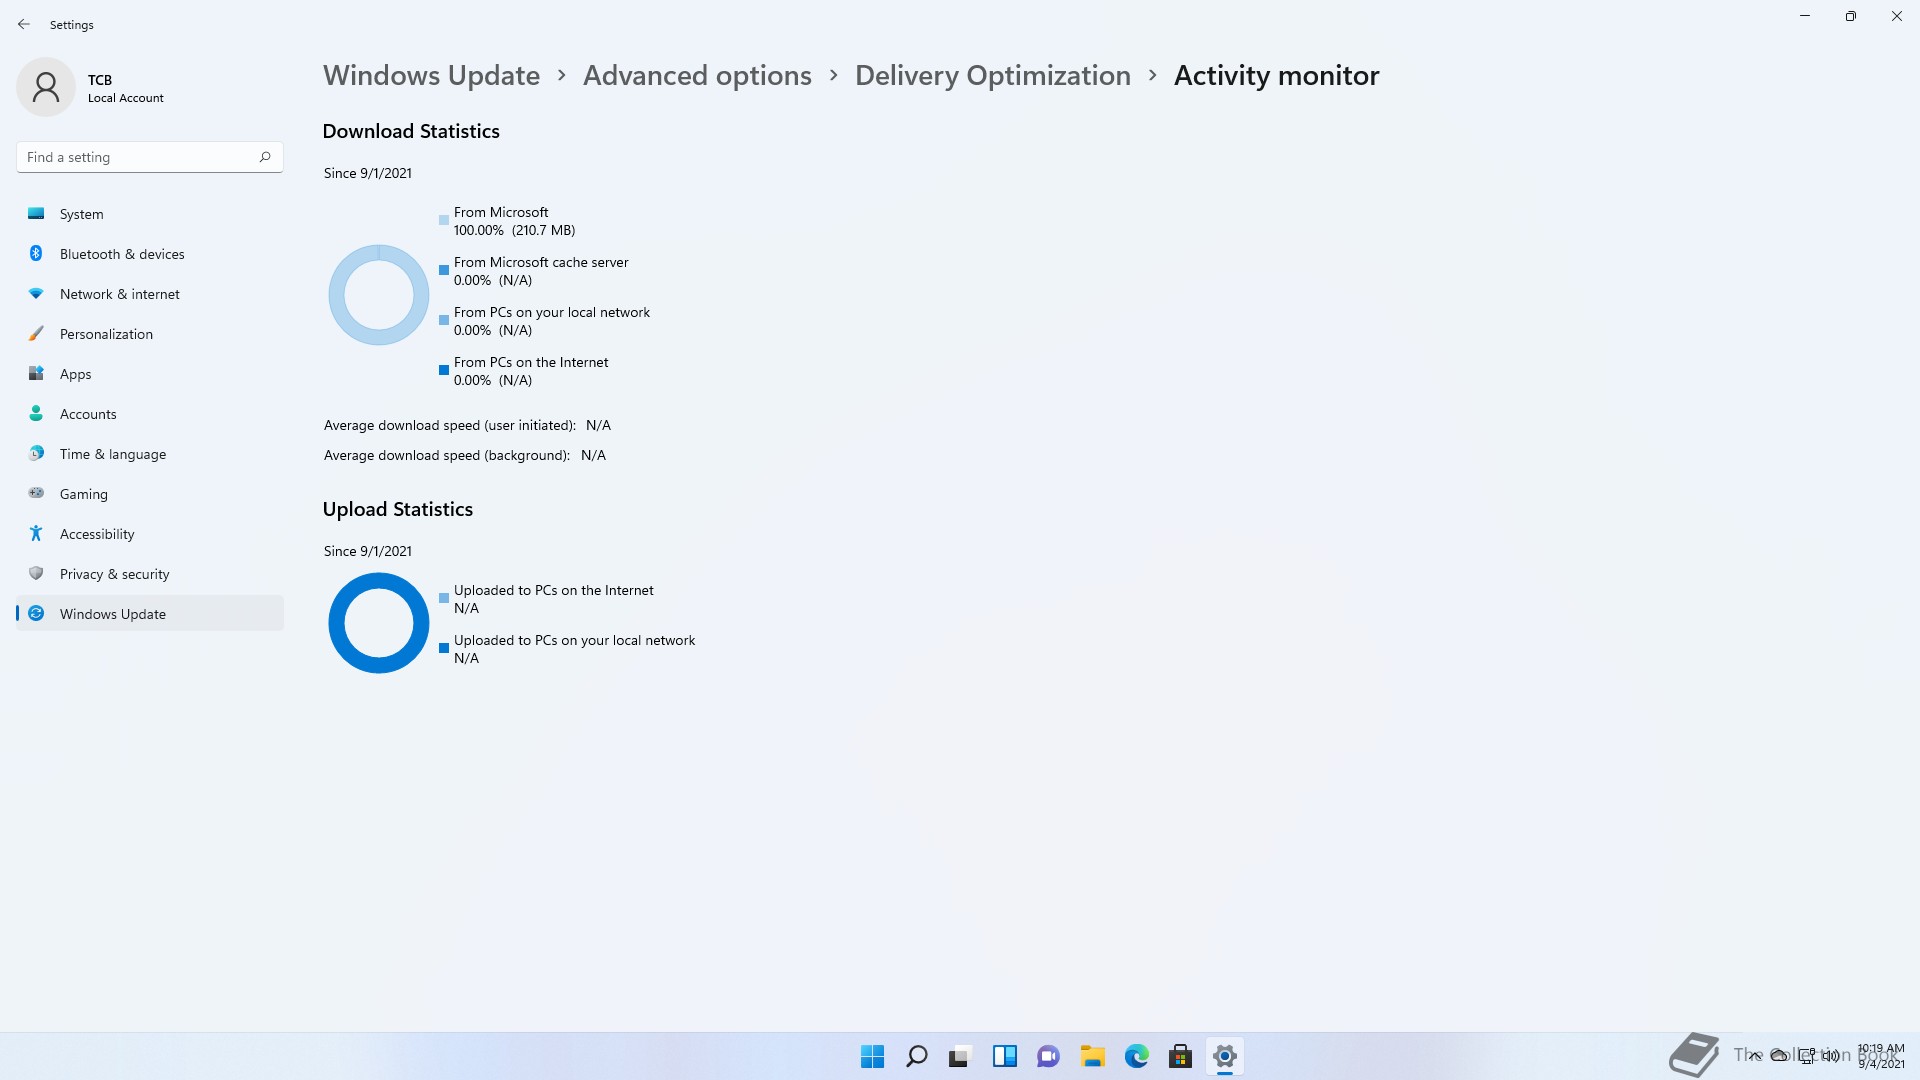Image resolution: width=1920 pixels, height=1080 pixels.
Task: Launch Microsoft Edge from taskbar
Action: coord(1136,1056)
